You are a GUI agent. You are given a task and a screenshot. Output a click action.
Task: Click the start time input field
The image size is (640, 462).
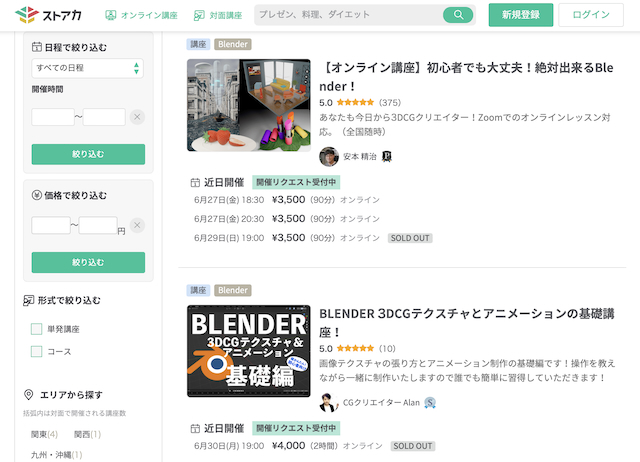pyautogui.click(x=53, y=117)
